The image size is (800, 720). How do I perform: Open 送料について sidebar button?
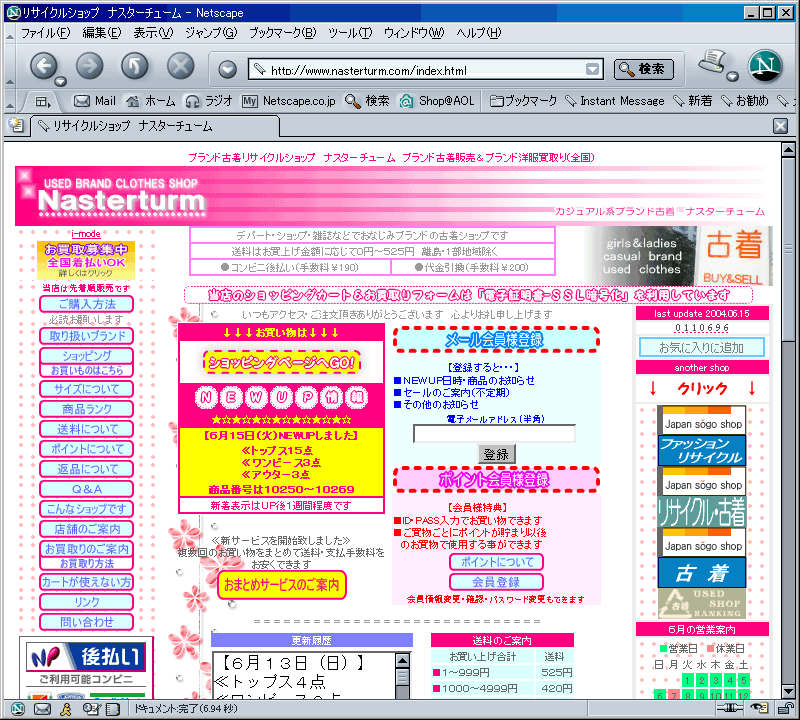click(x=86, y=429)
